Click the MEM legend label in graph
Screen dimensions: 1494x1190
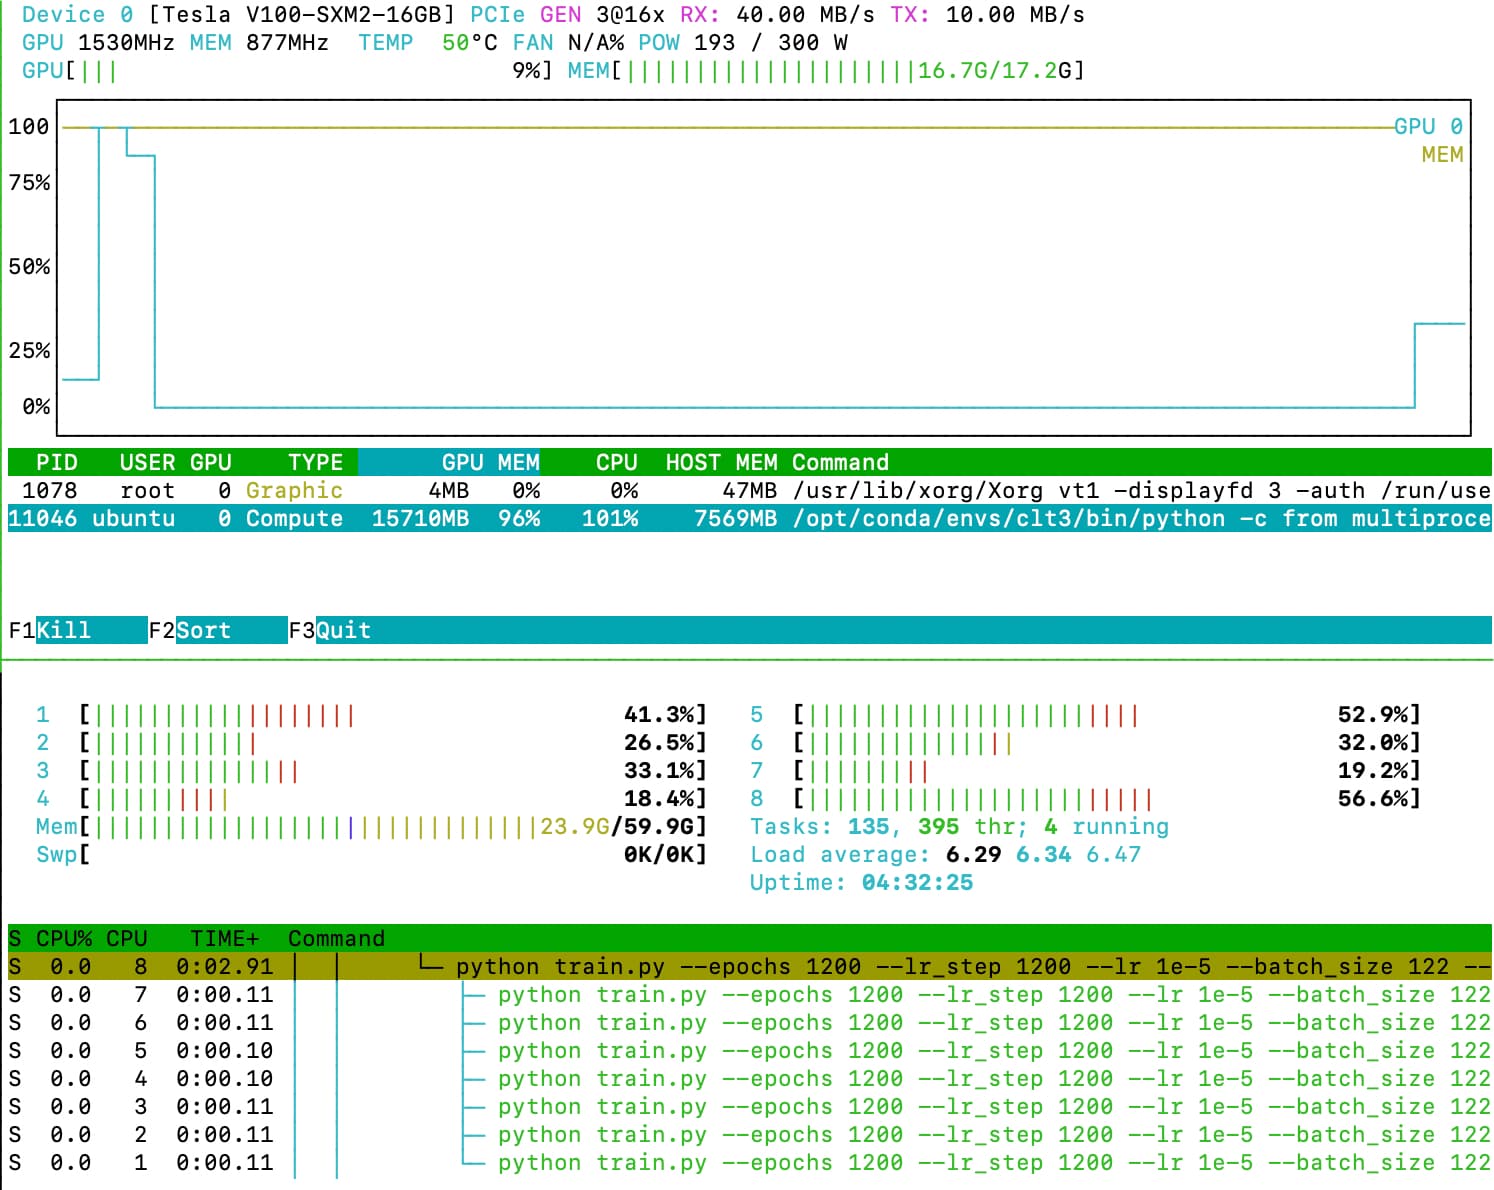point(1441,155)
